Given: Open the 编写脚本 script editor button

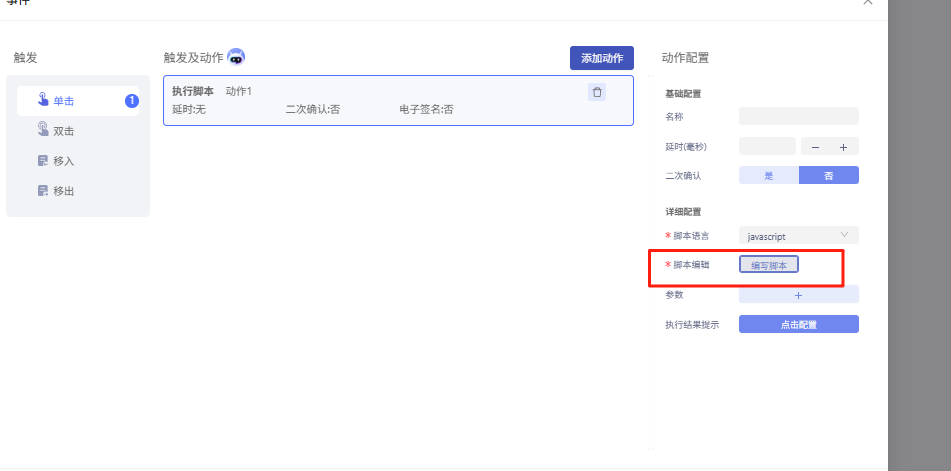Looking at the screenshot, I should [768, 264].
